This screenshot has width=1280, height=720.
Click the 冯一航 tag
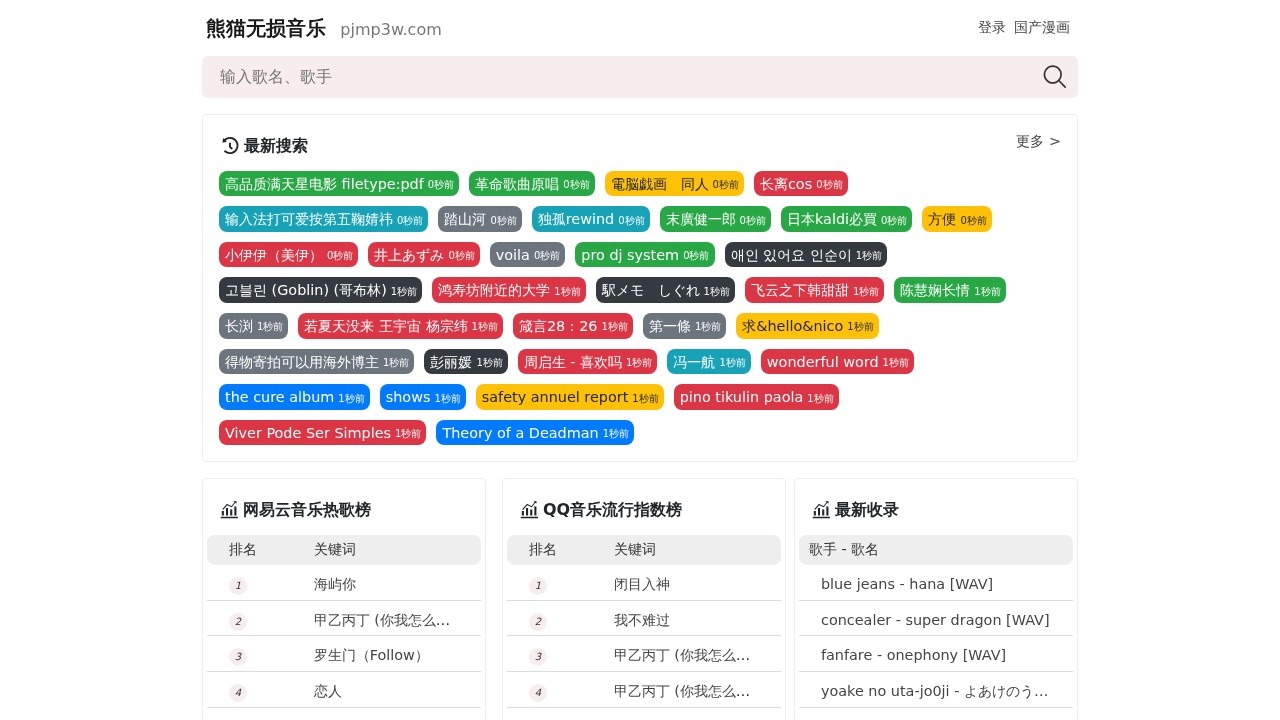pos(709,362)
